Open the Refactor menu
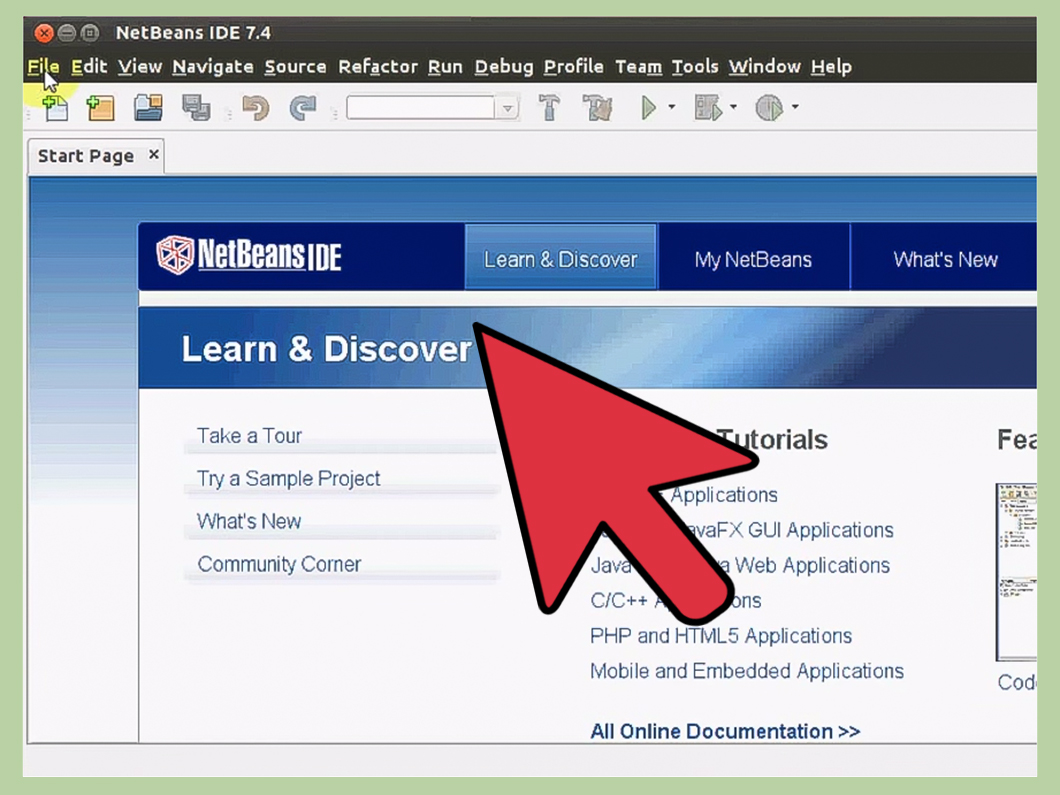The width and height of the screenshot is (1060, 795). [x=378, y=66]
